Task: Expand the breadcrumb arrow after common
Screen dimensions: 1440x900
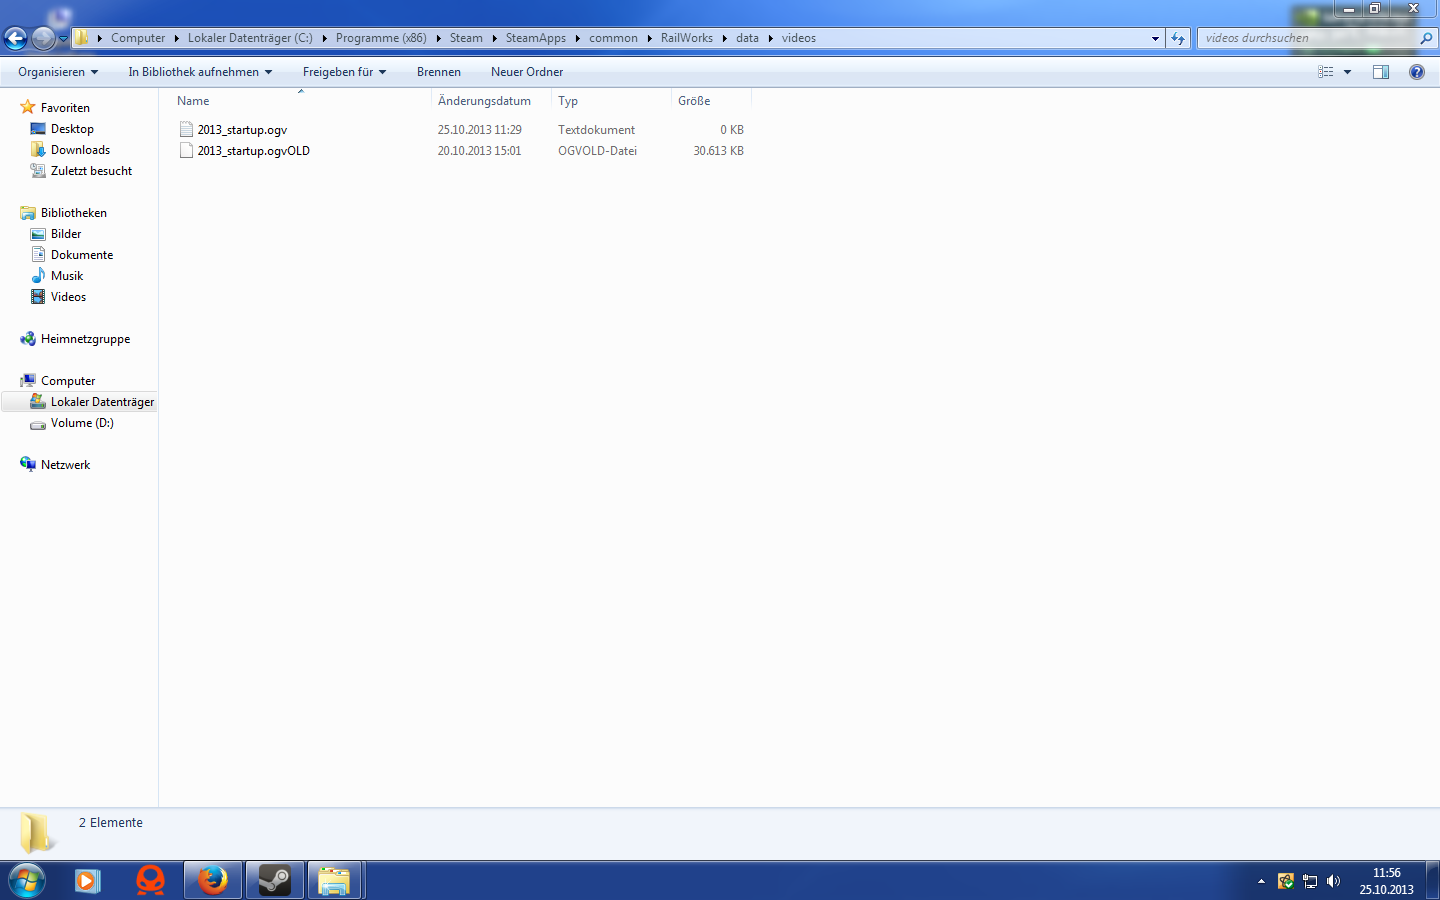Action: (649, 38)
